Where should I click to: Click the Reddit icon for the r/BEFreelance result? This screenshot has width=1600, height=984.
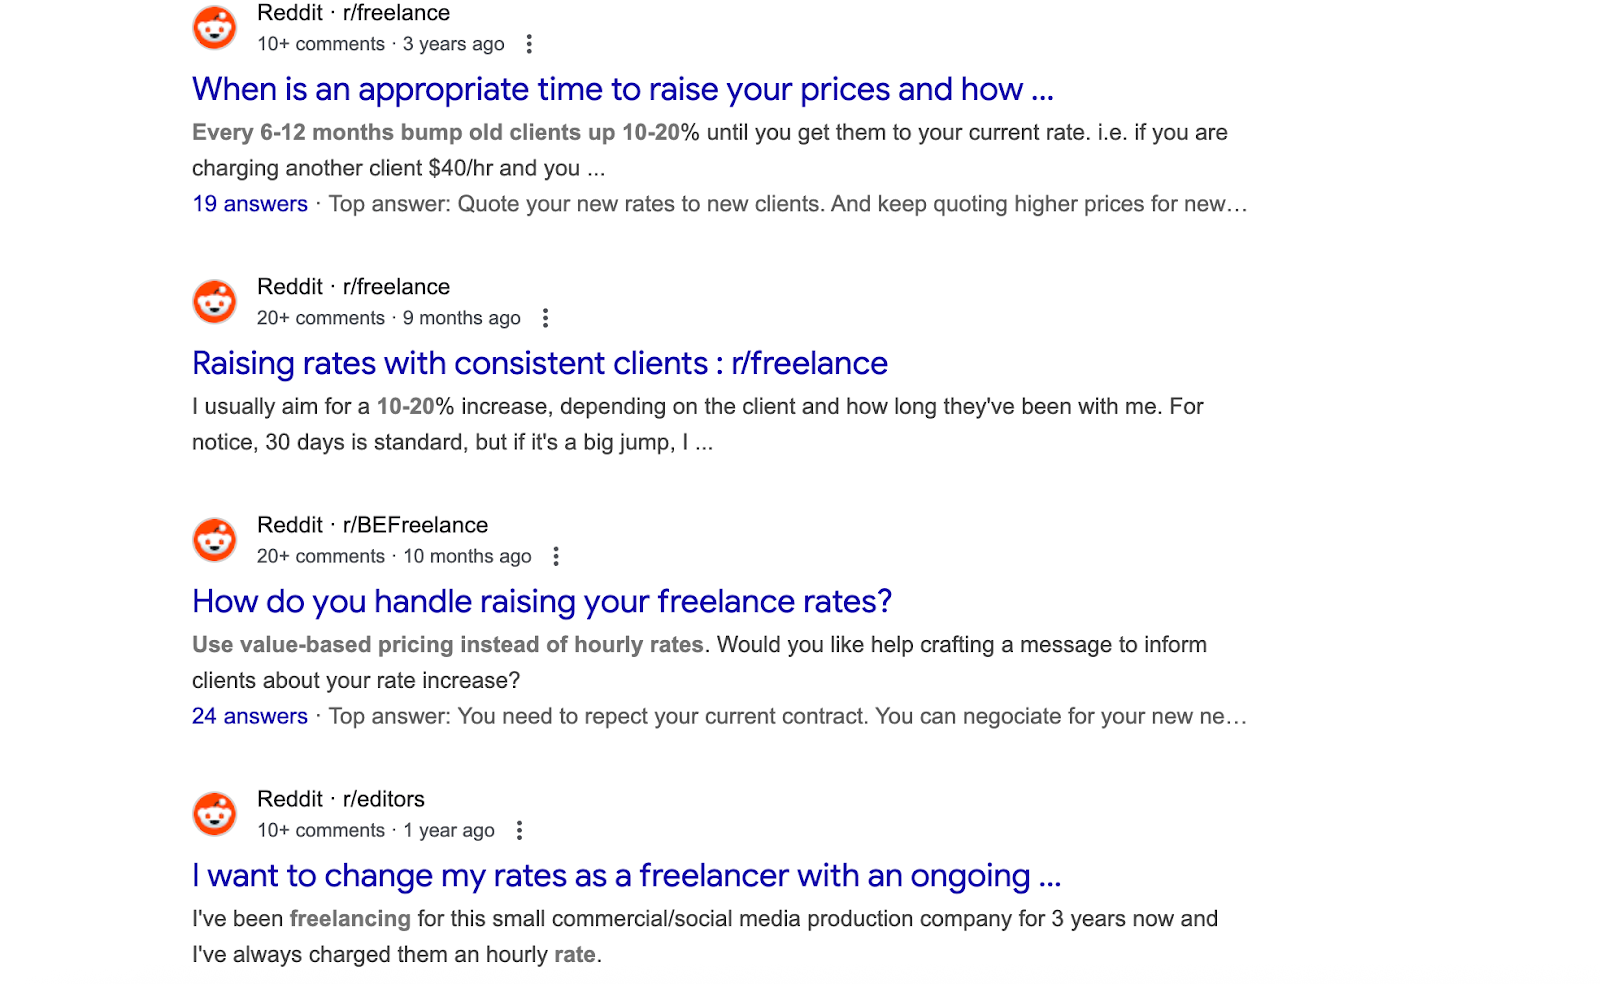214,539
